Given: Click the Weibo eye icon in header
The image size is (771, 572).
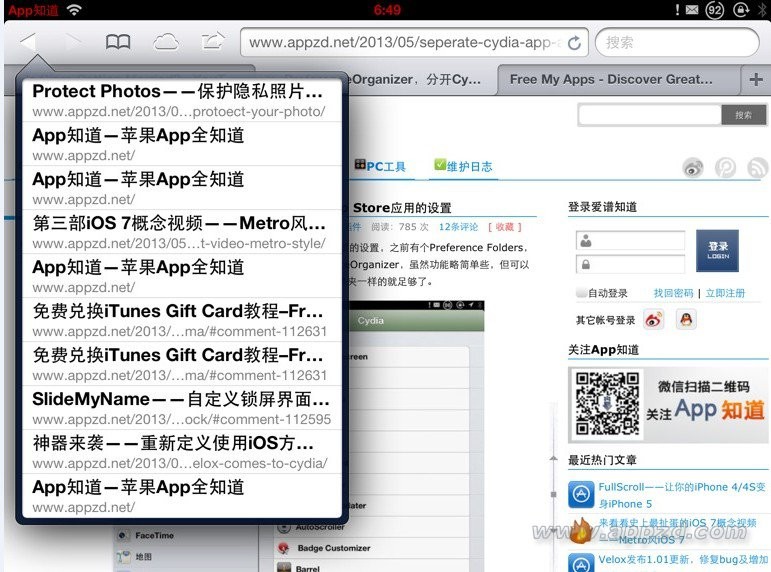Looking at the screenshot, I should click(693, 168).
